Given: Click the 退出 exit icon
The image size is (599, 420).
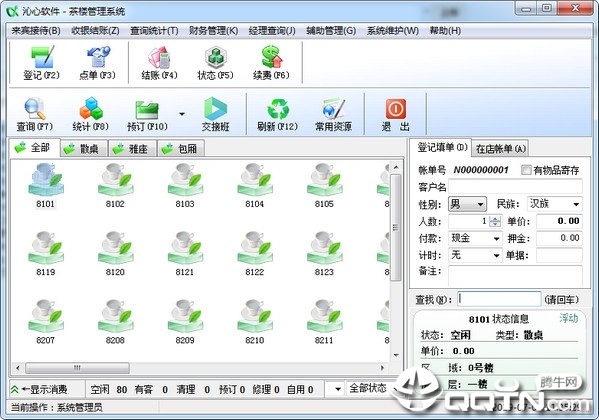Looking at the screenshot, I should (396, 114).
